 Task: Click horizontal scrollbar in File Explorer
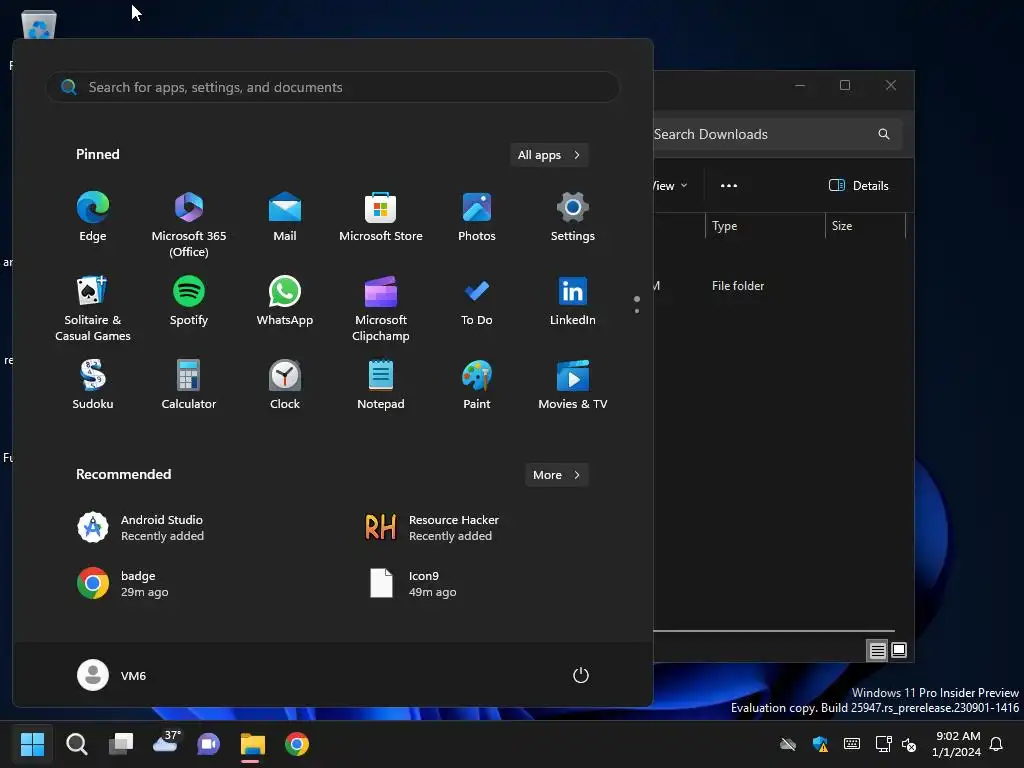point(774,631)
